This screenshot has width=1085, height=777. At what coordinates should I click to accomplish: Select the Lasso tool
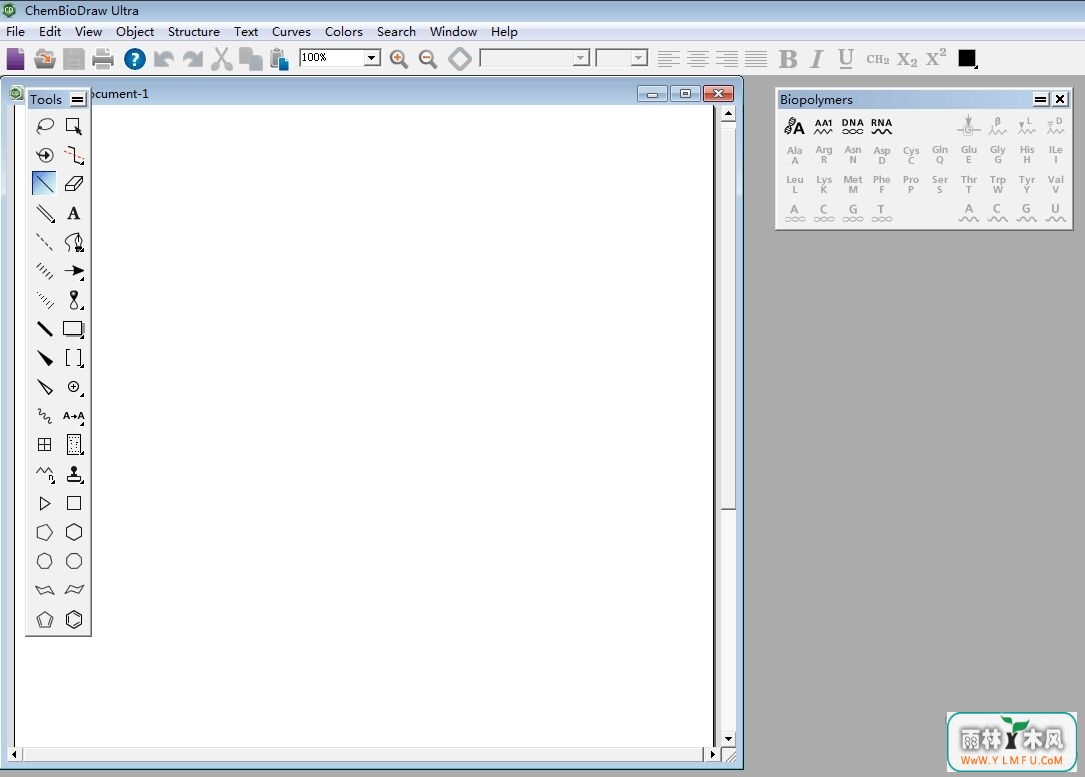[44, 125]
